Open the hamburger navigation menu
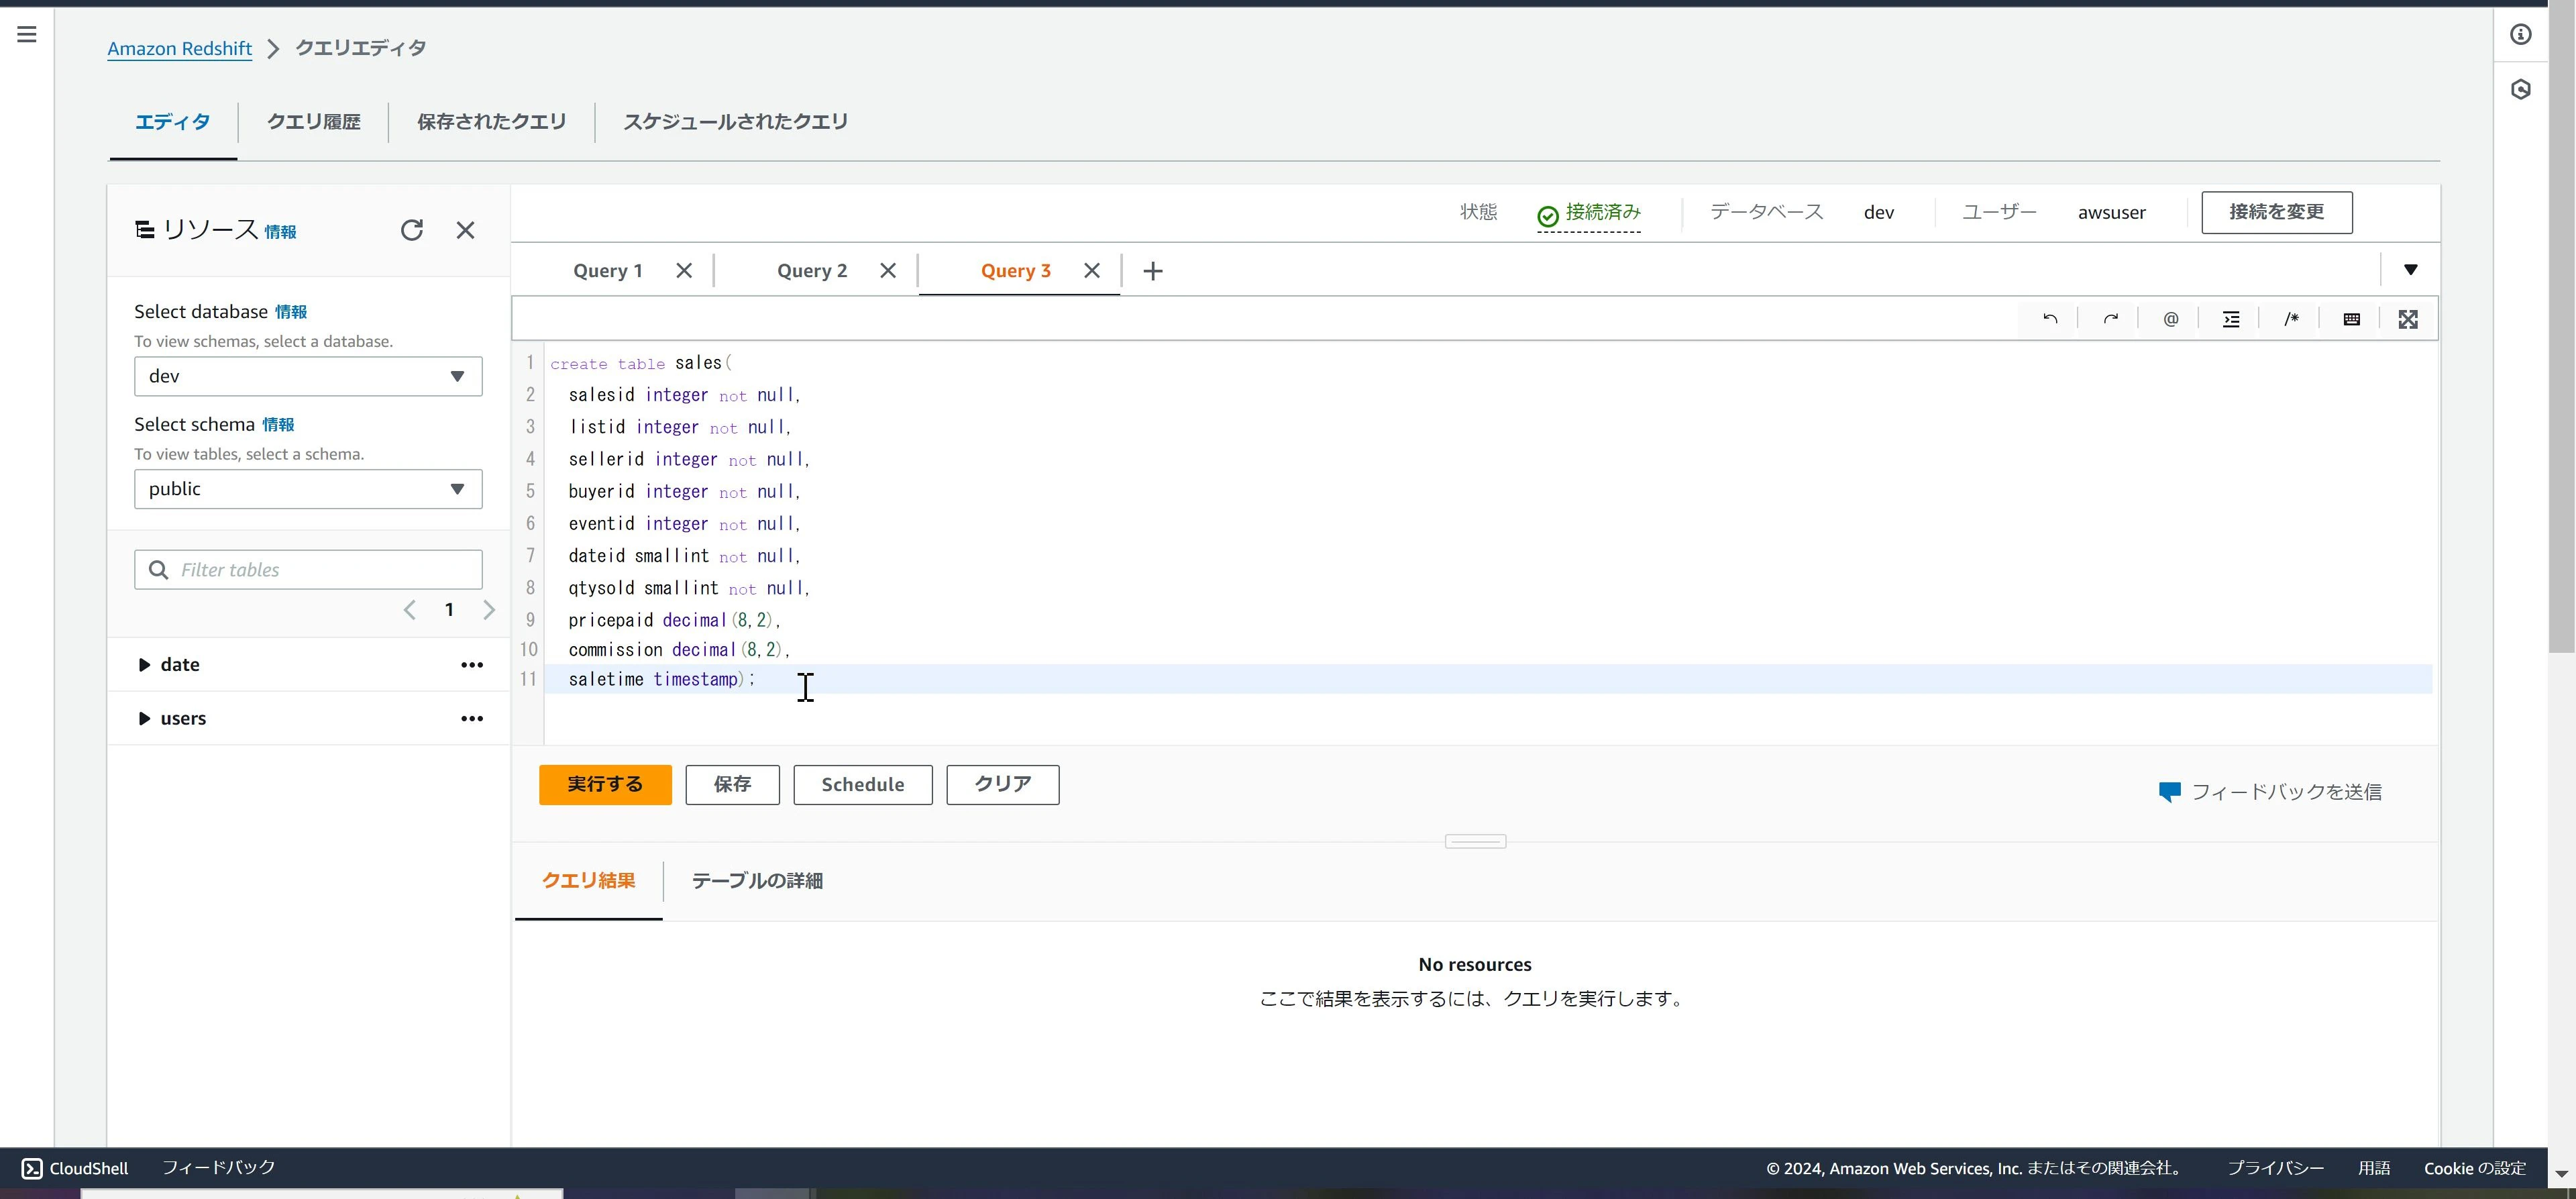 pos(27,34)
